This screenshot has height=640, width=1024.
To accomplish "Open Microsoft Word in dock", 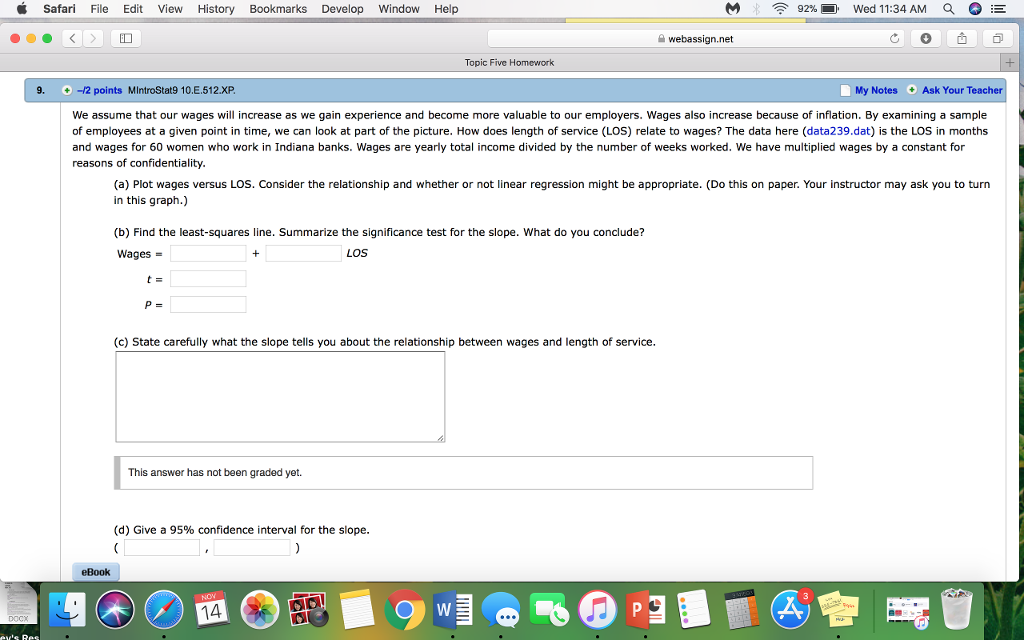I will [x=453, y=610].
